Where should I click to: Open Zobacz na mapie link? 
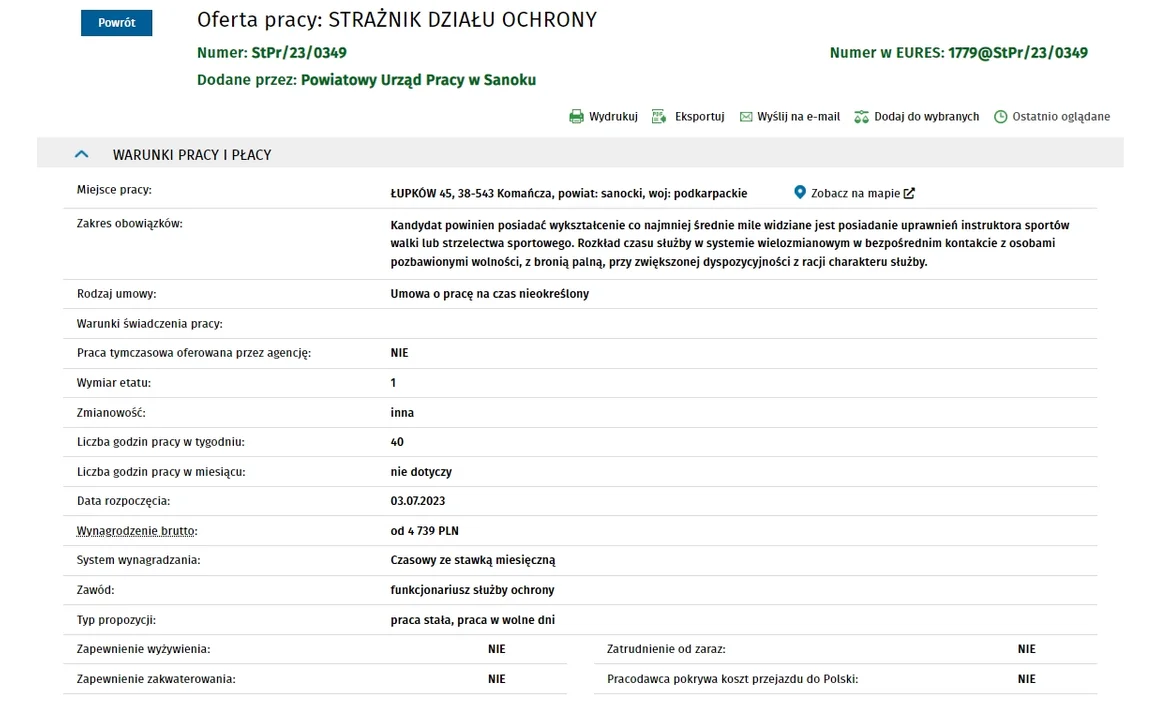coord(855,193)
